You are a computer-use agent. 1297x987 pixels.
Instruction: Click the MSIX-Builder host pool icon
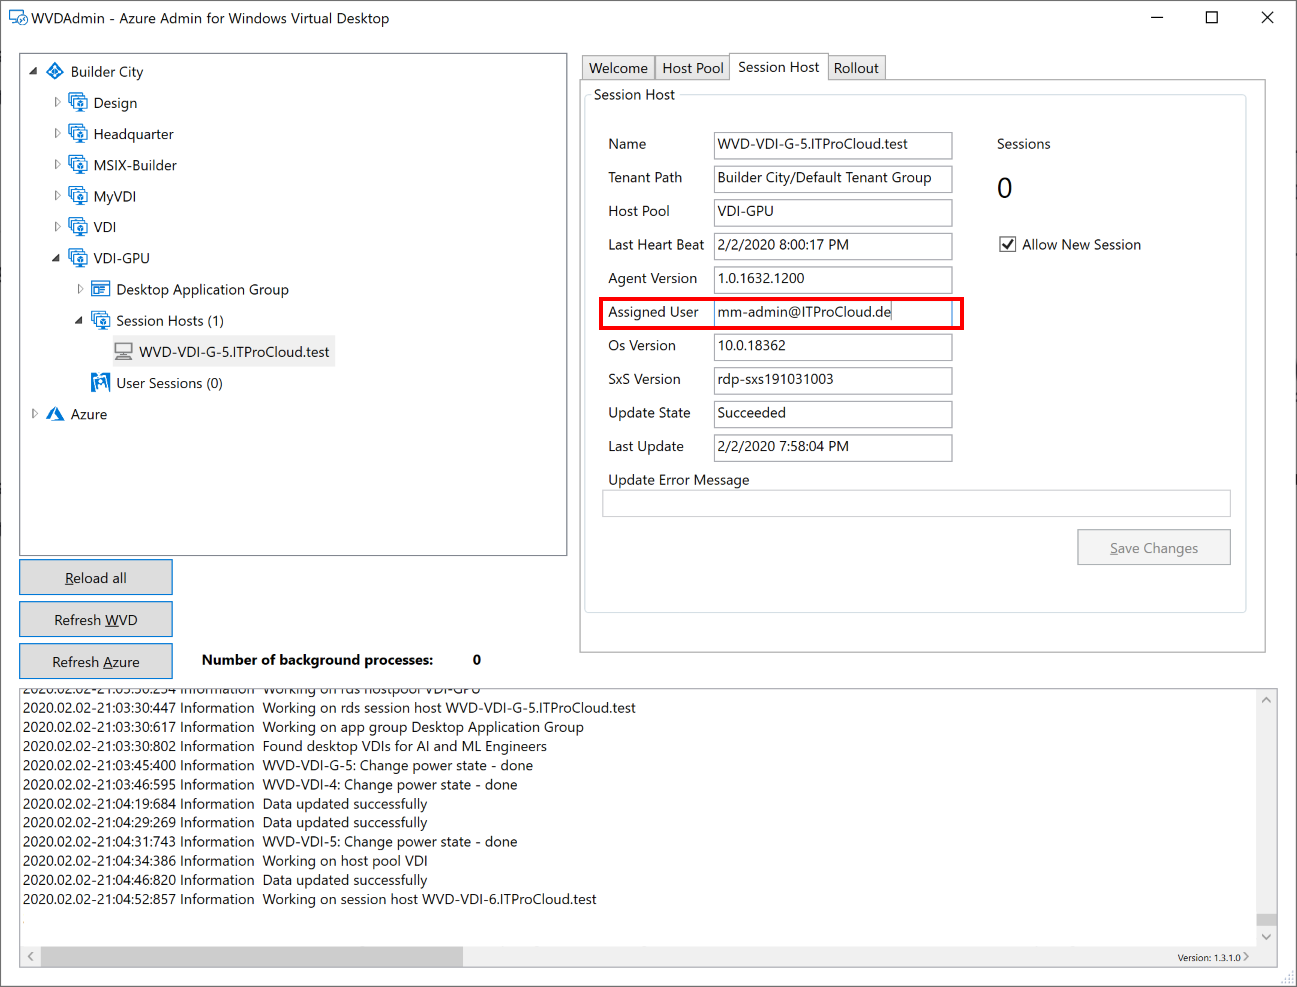[78, 165]
